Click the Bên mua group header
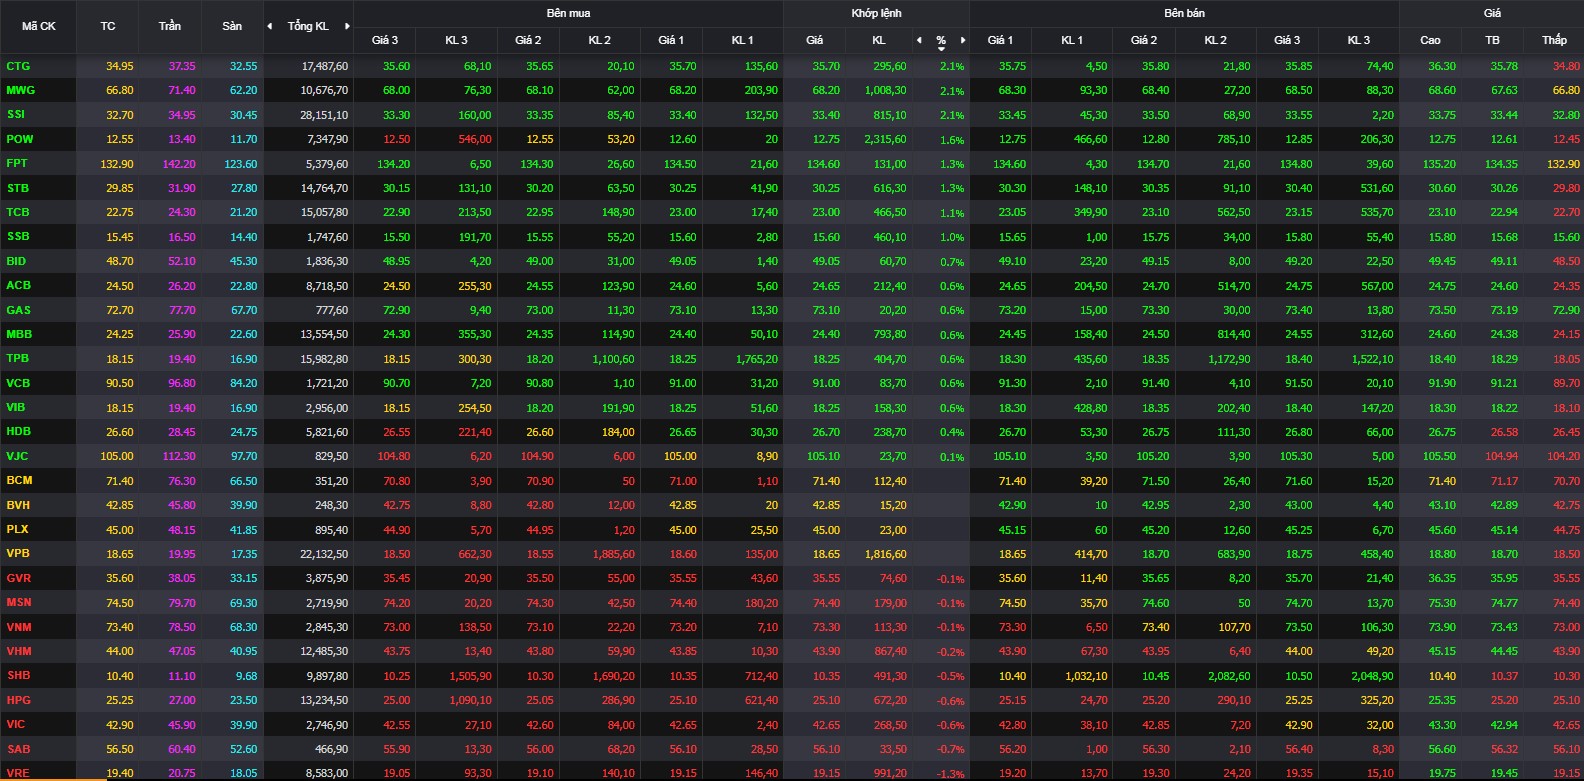 (568, 13)
